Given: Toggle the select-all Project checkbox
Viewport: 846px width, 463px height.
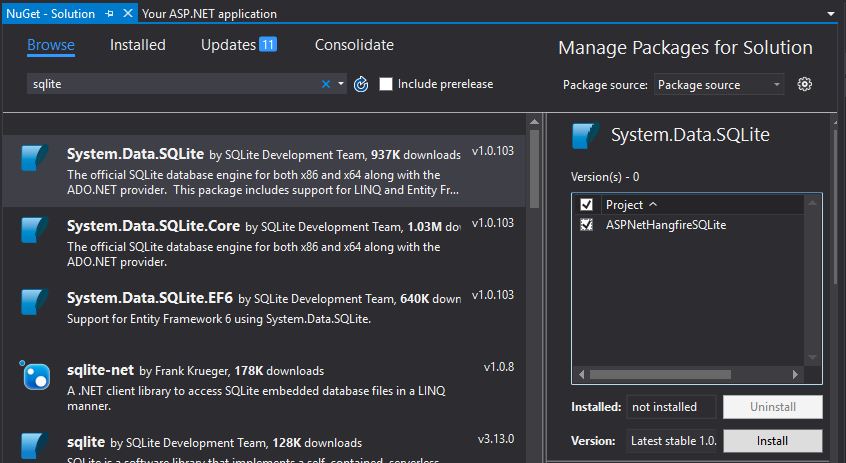Looking at the screenshot, I should 586,205.
